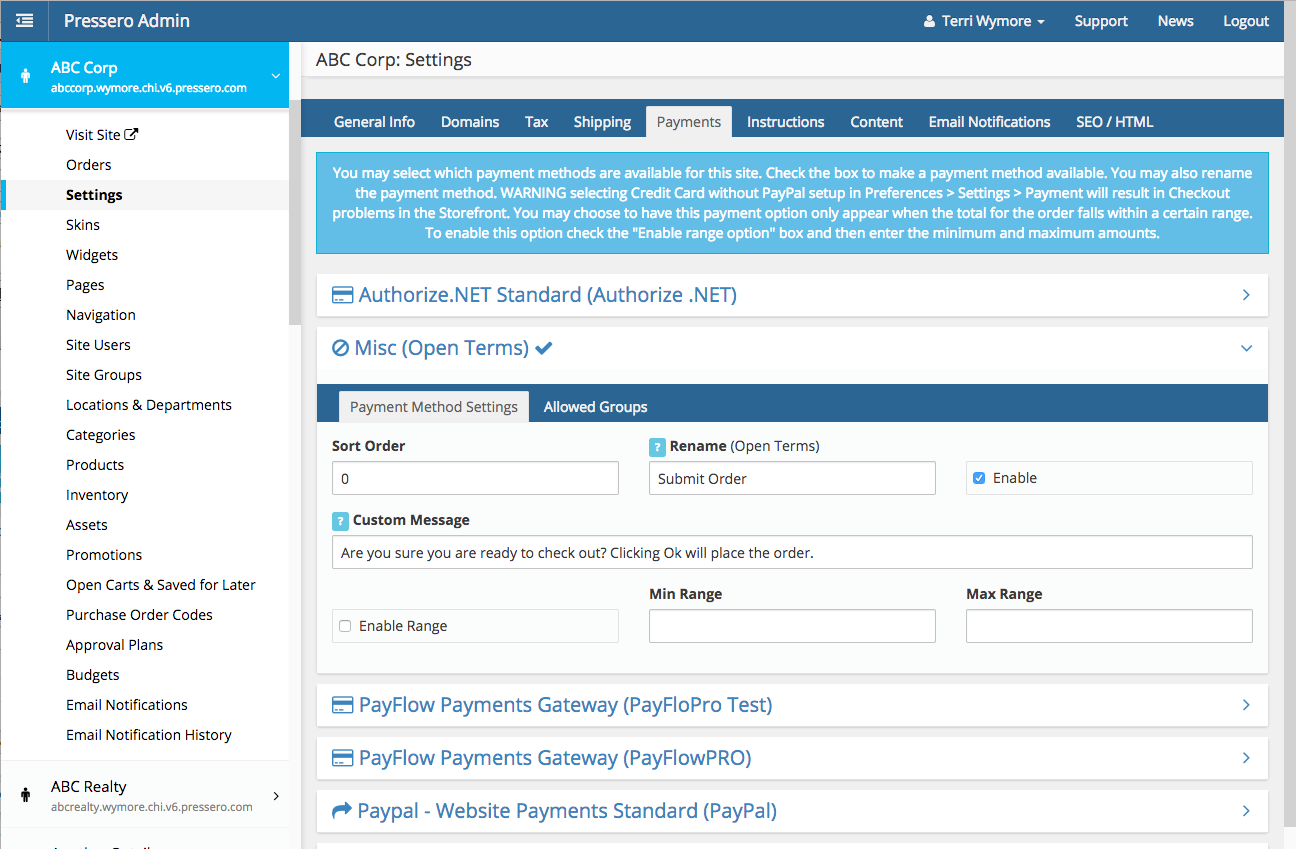Click the checkmark icon next to Misc (Open Terms)
This screenshot has height=849, width=1296.
pos(544,348)
